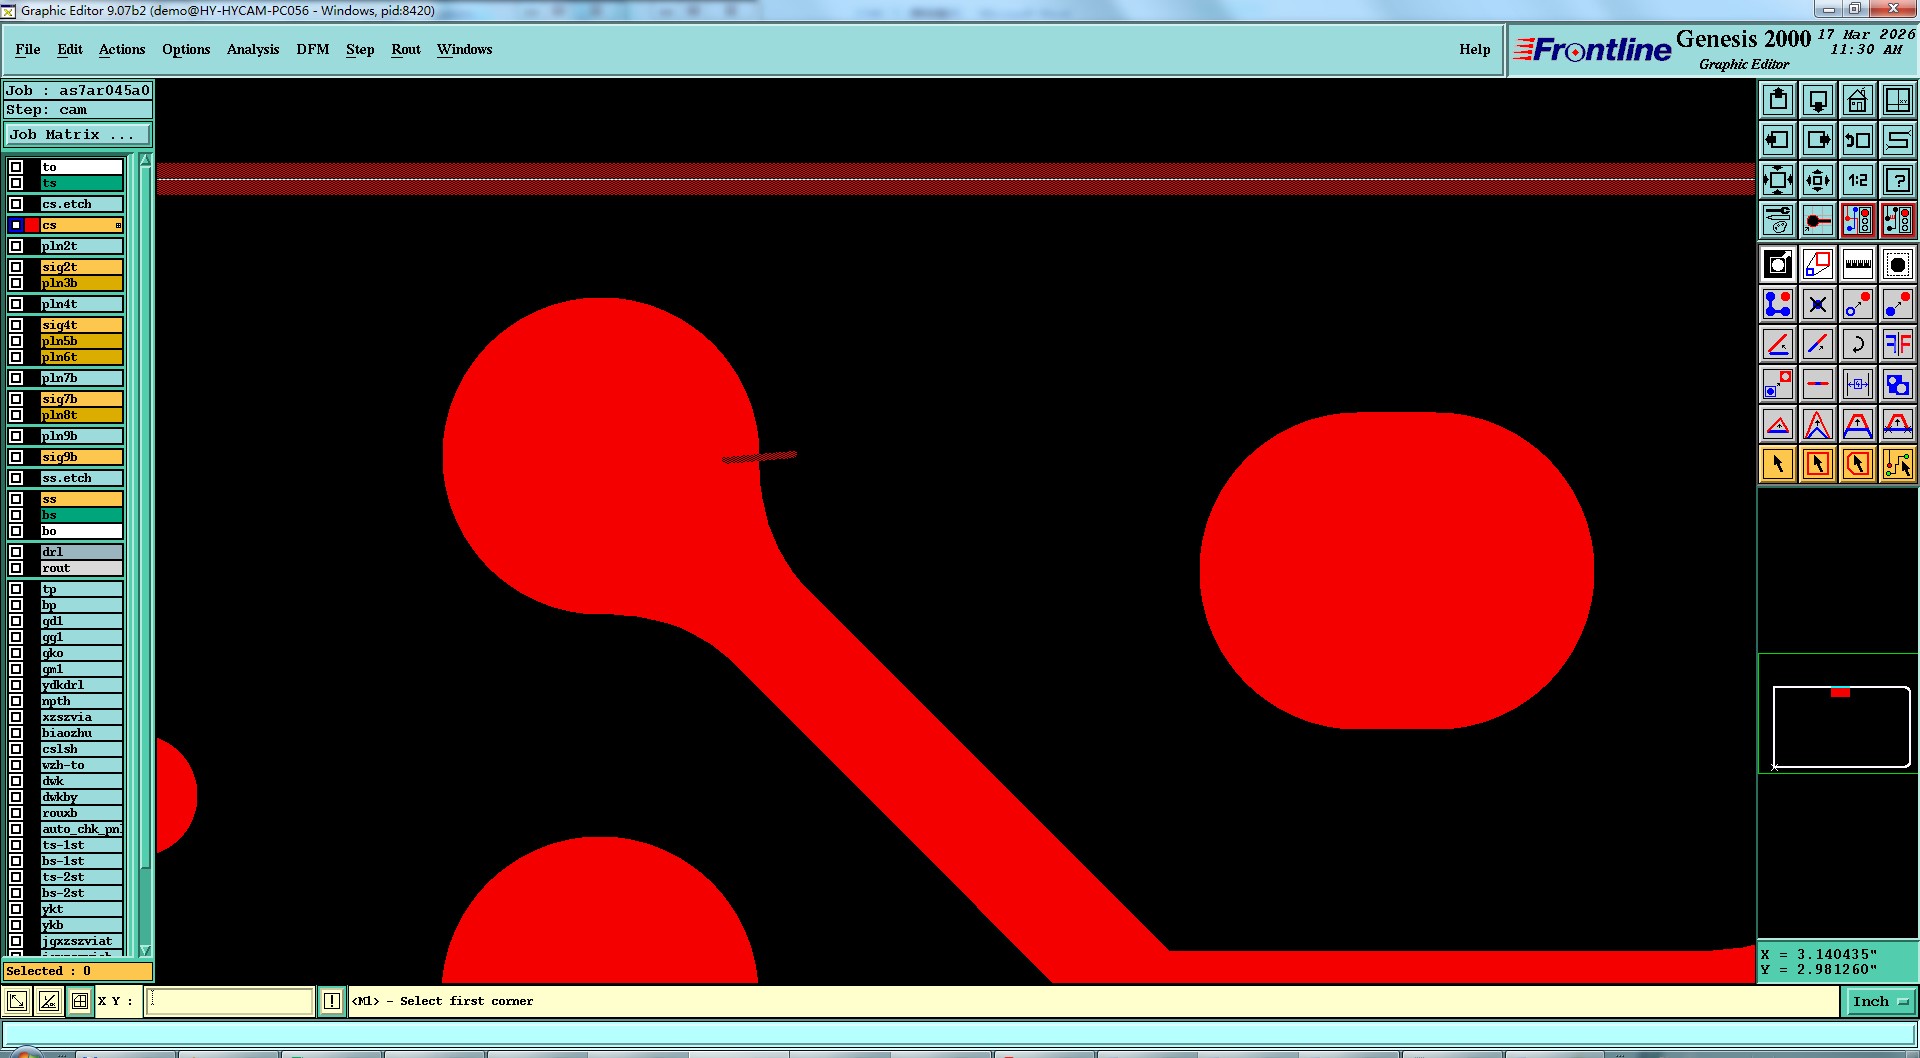This screenshot has height=1058, width=1920.
Task: Click the black square with circle feature icon
Action: pyautogui.click(x=1778, y=264)
